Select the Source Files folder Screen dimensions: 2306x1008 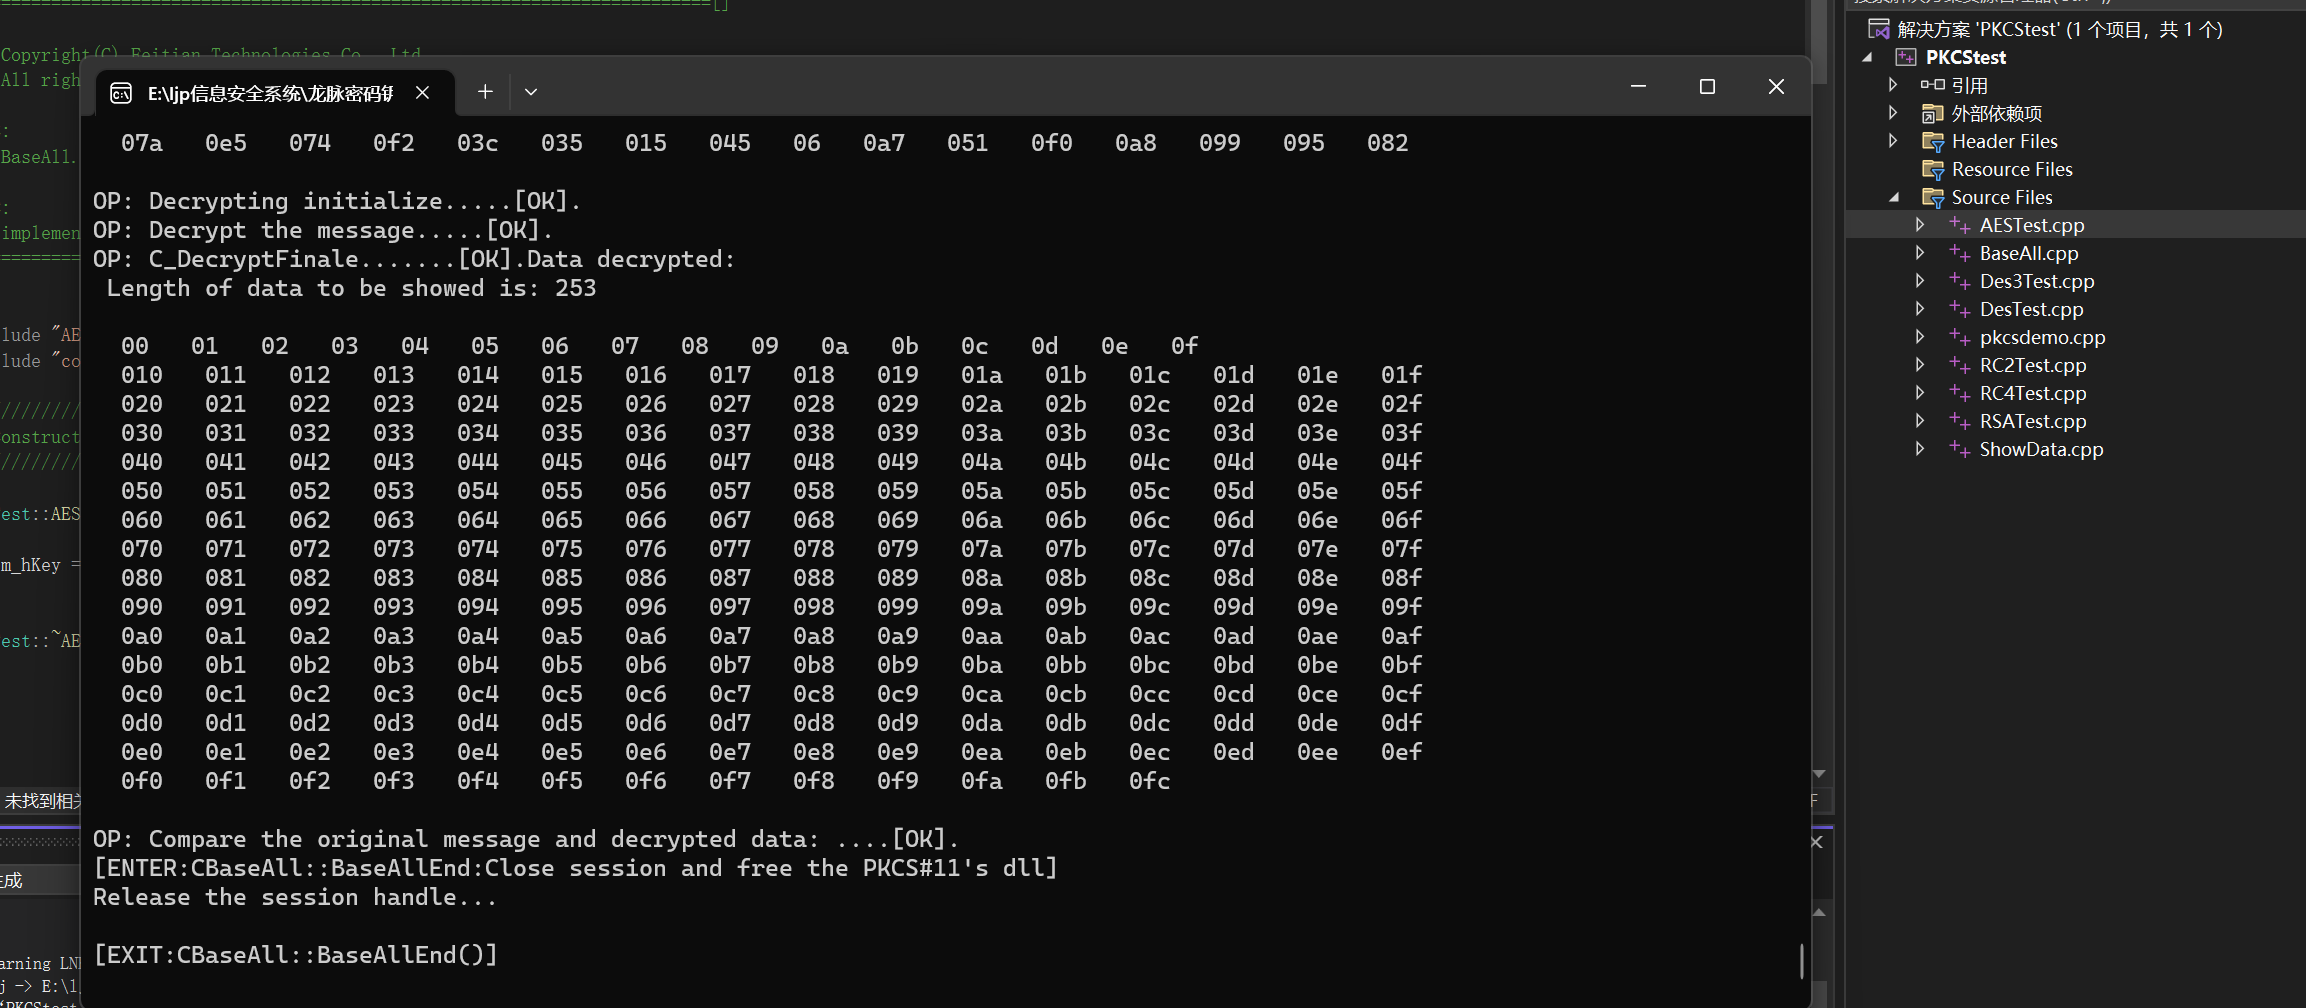[2002, 197]
